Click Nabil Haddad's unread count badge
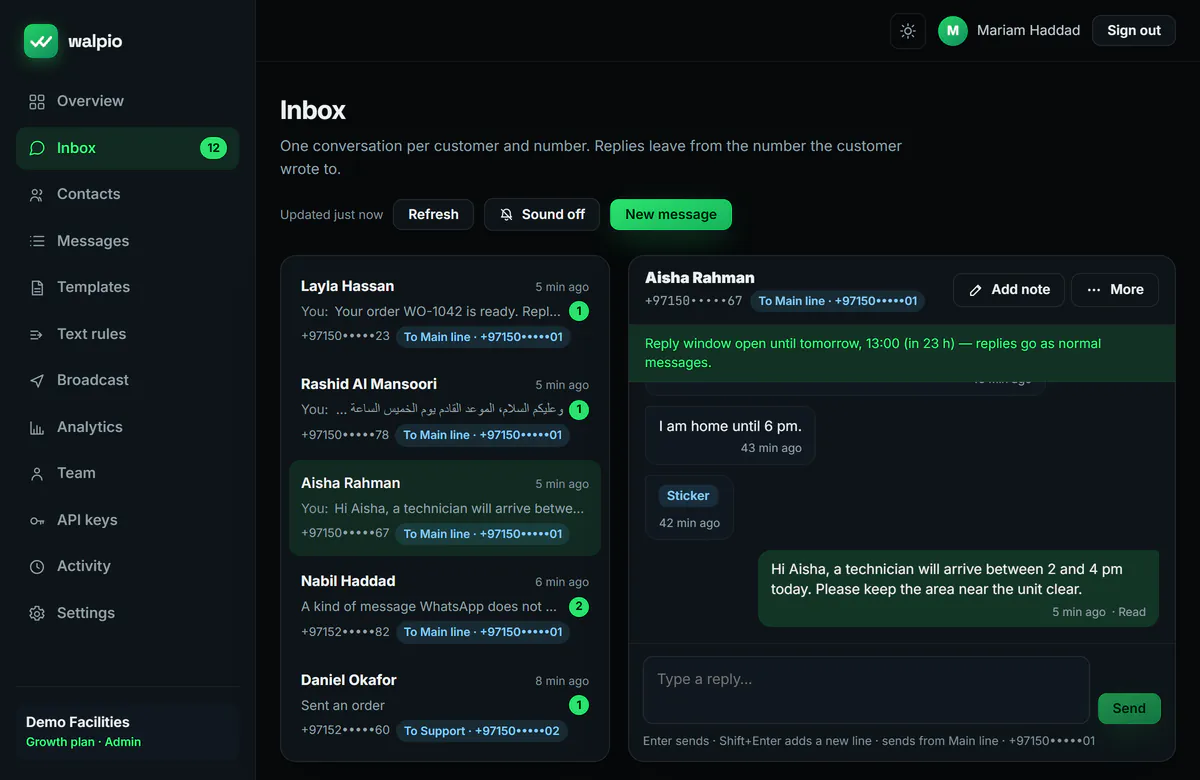Screen dimensions: 1200x780 tap(579, 606)
